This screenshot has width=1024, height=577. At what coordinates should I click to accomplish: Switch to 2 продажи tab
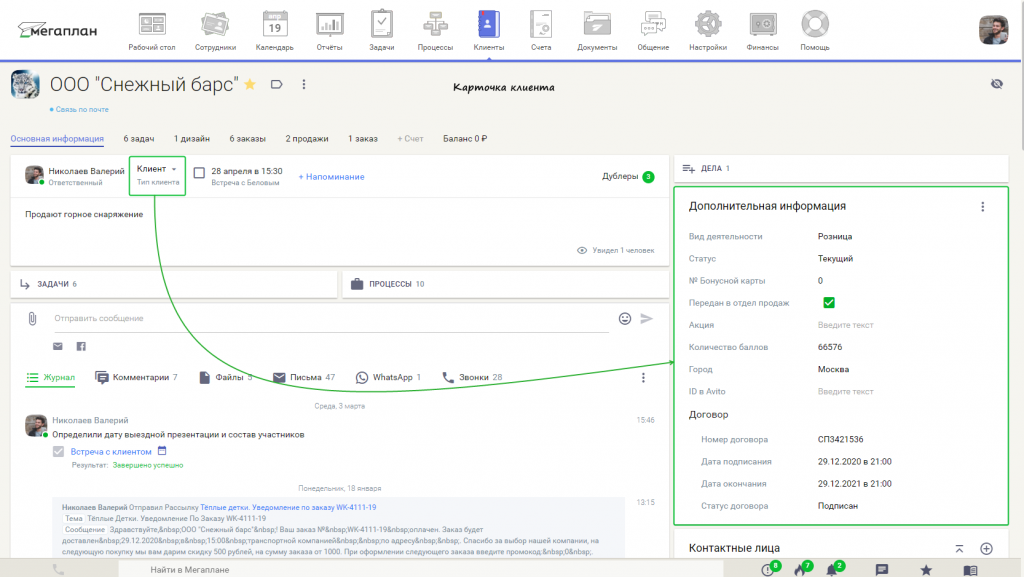[306, 138]
